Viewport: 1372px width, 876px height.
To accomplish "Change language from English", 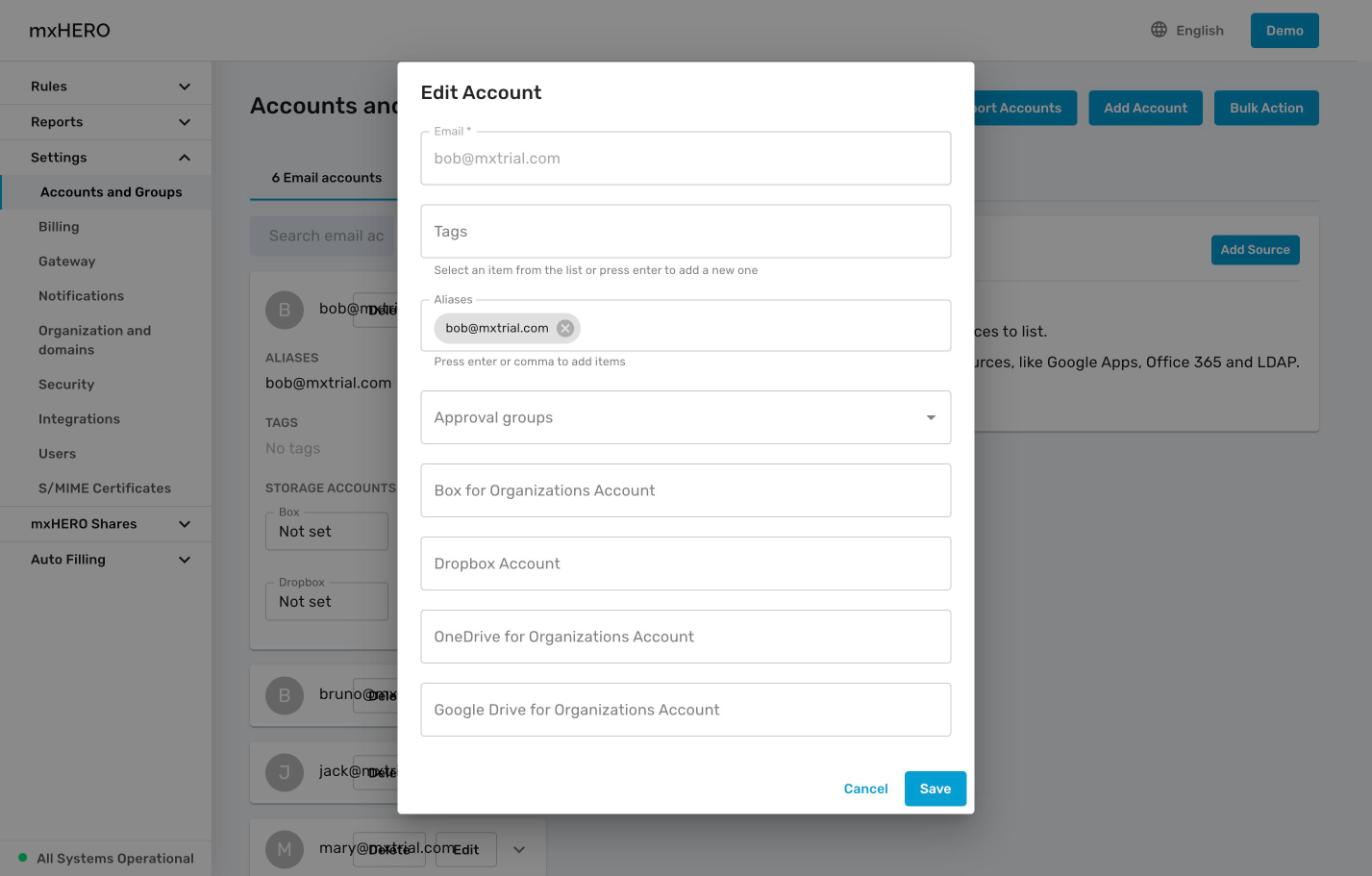I will pyautogui.click(x=1187, y=30).
